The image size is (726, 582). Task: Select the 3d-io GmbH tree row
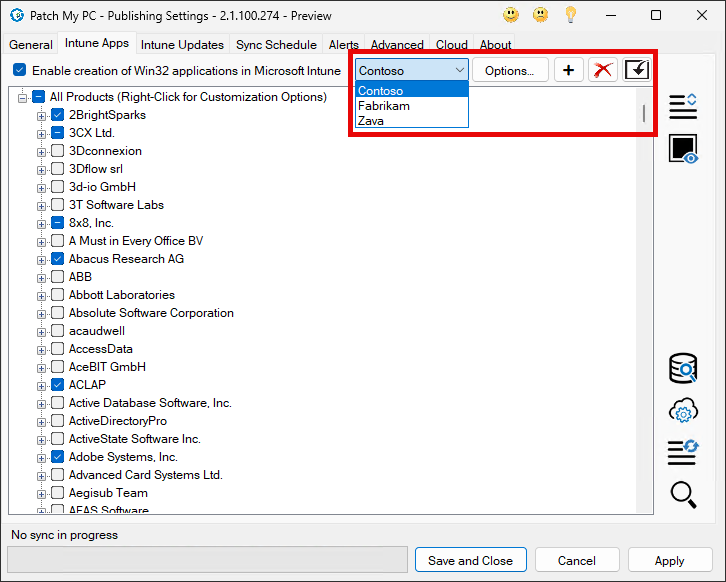102,187
